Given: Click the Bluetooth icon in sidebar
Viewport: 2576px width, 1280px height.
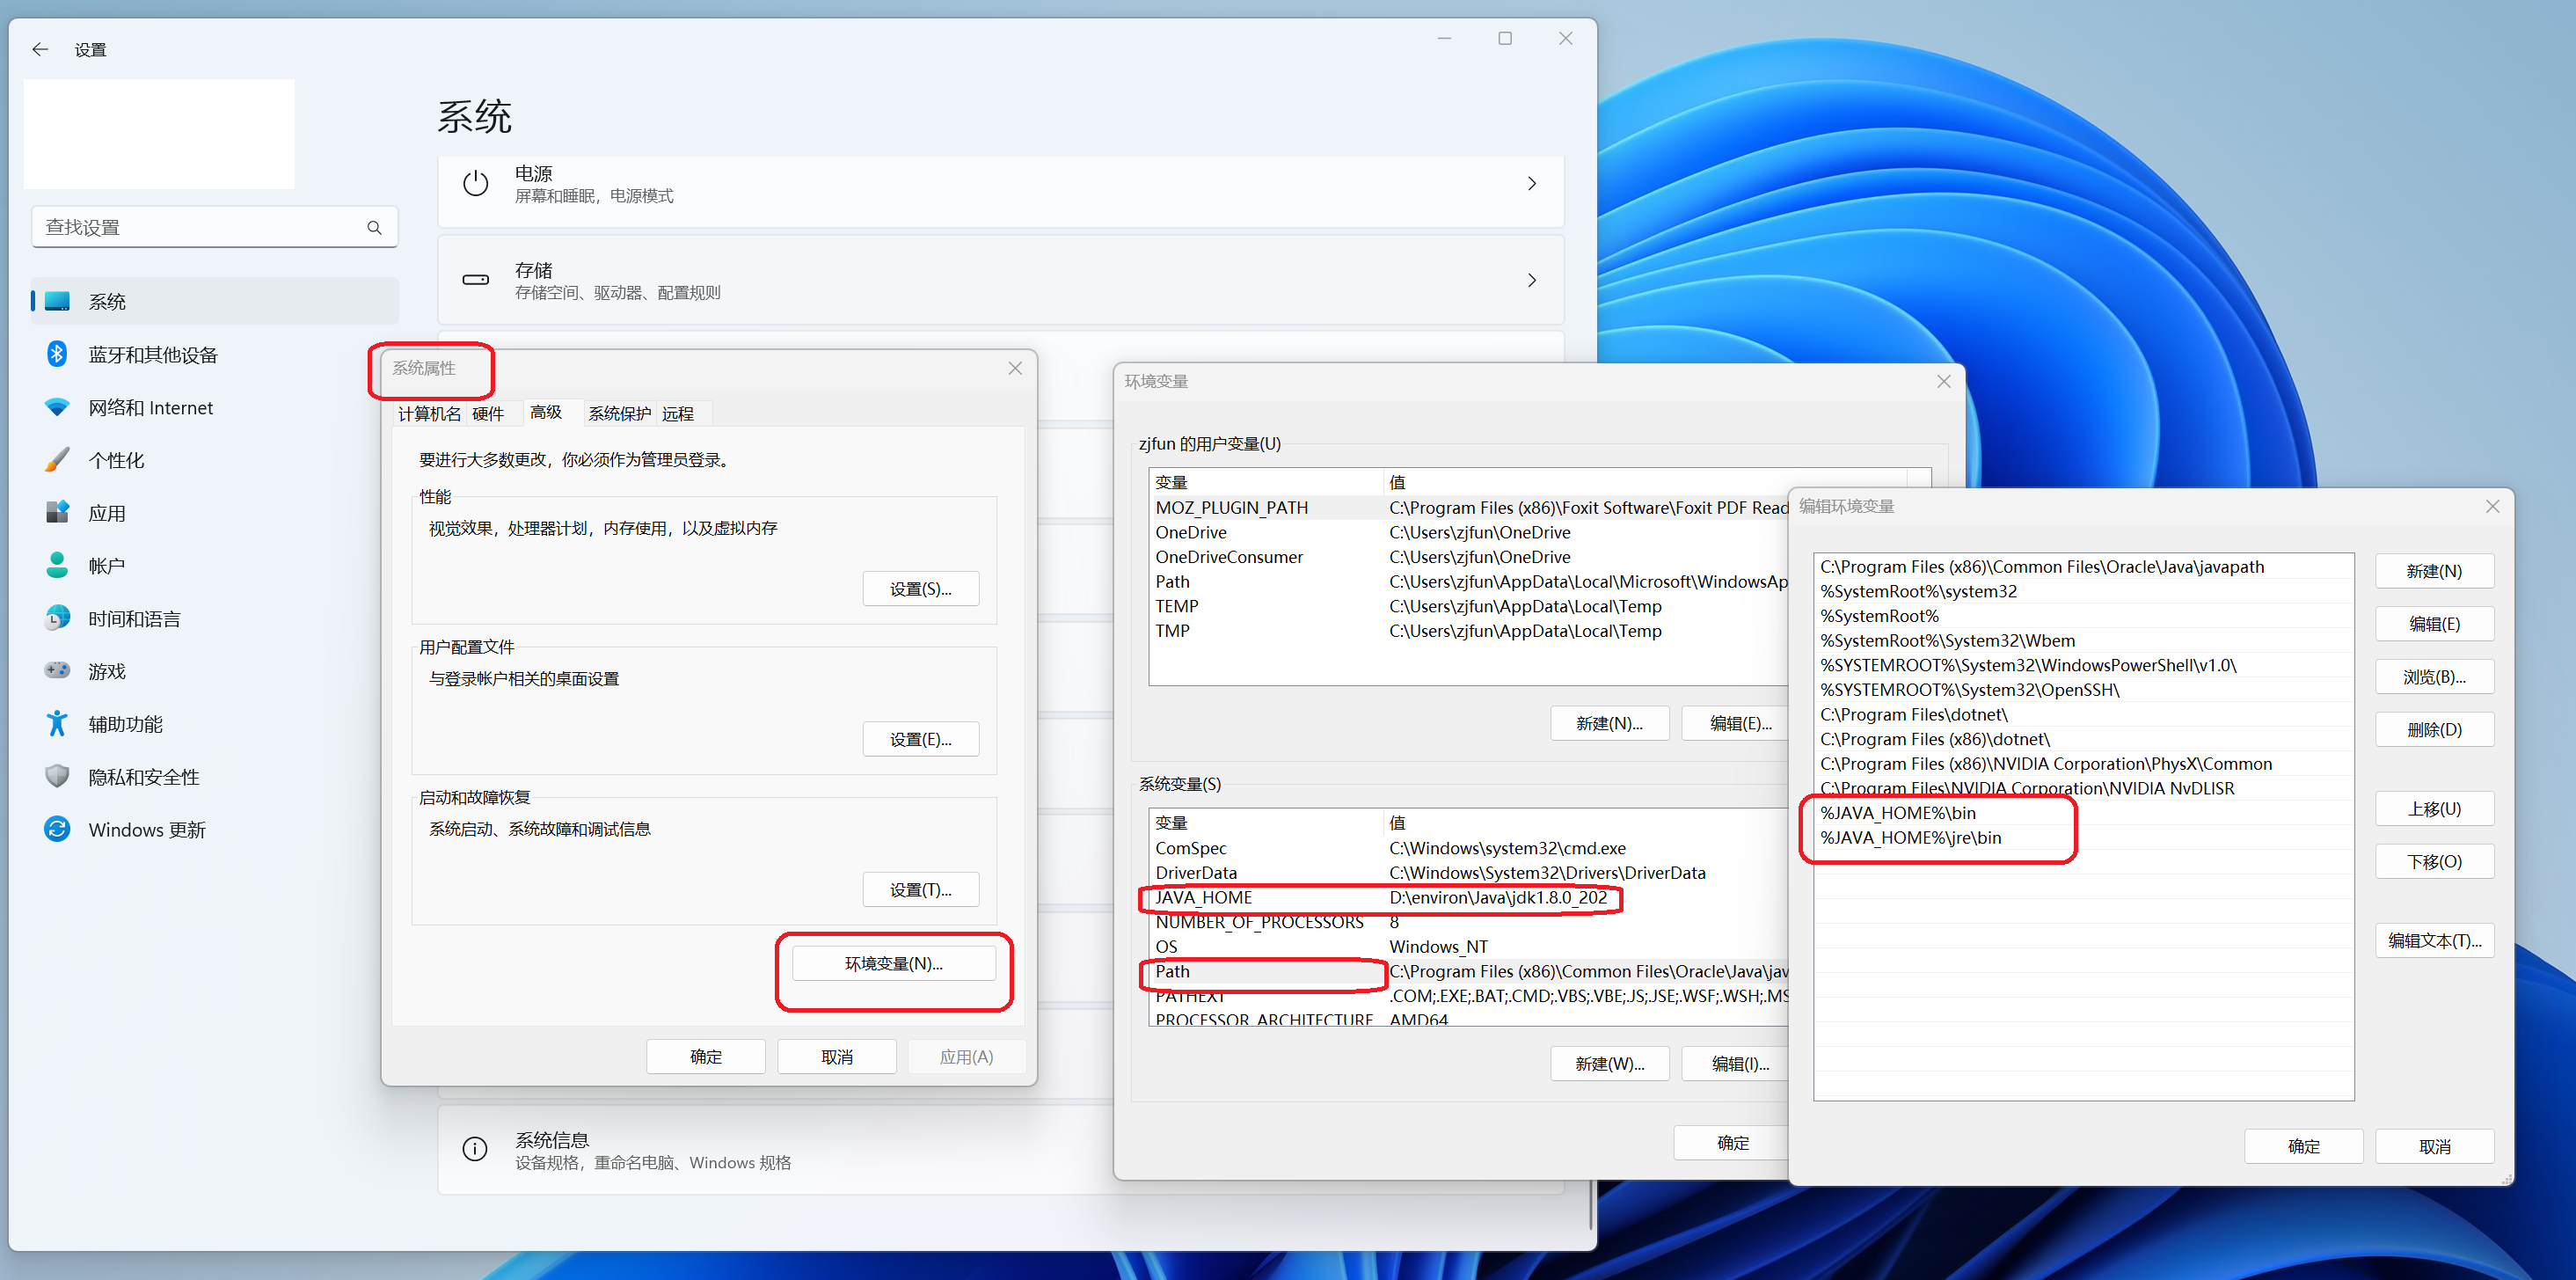Looking at the screenshot, I should (57, 354).
